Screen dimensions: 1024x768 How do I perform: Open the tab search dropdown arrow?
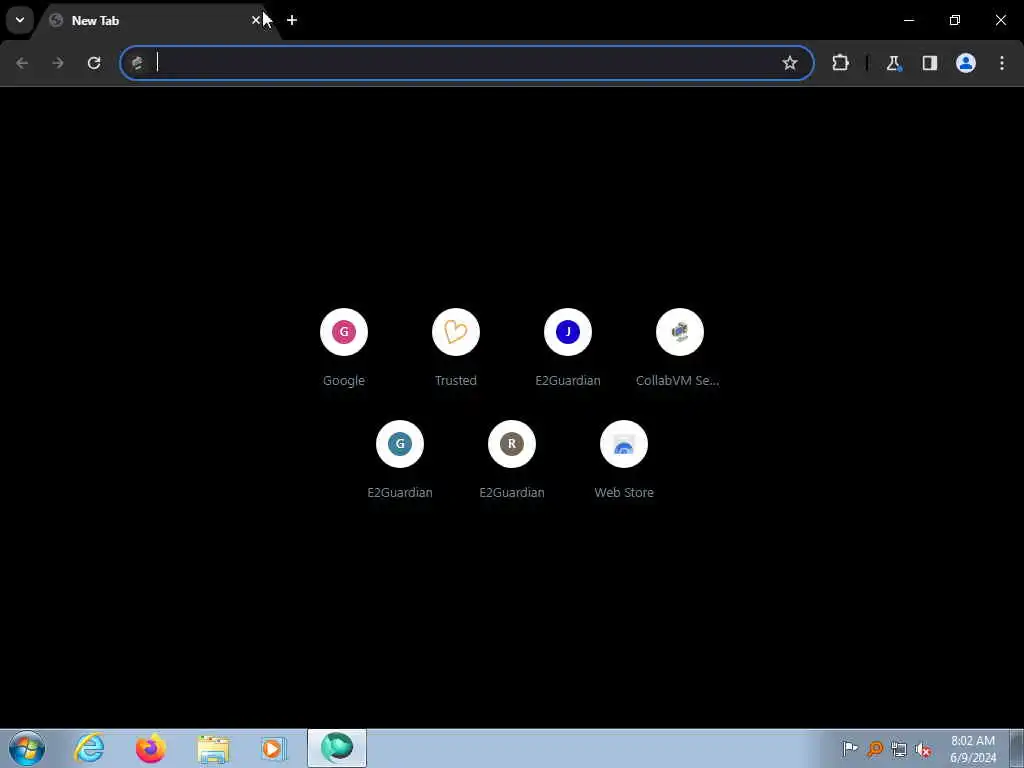(20, 20)
